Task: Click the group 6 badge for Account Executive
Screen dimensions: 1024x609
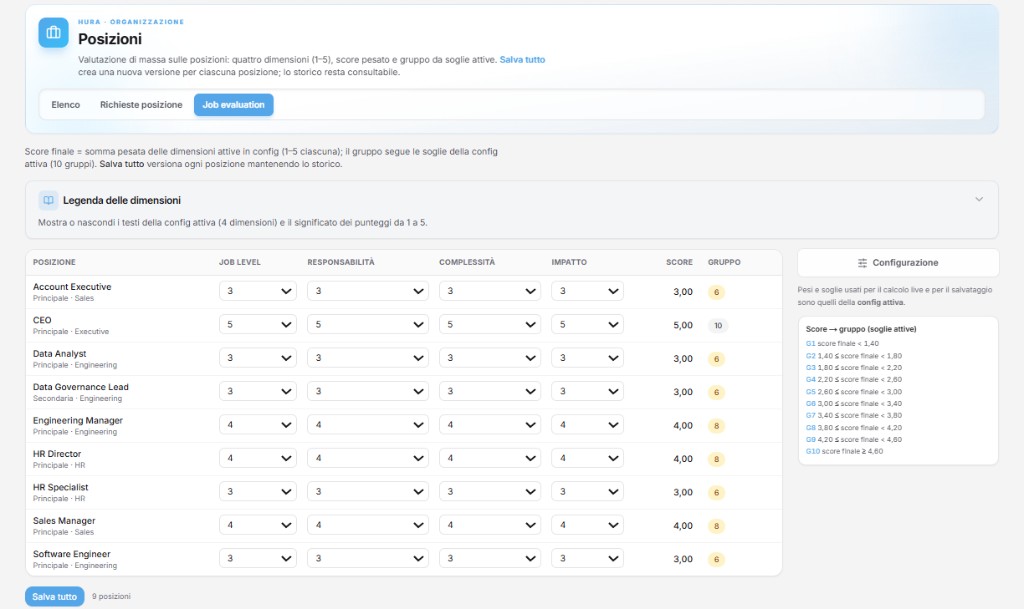Action: click(x=716, y=292)
